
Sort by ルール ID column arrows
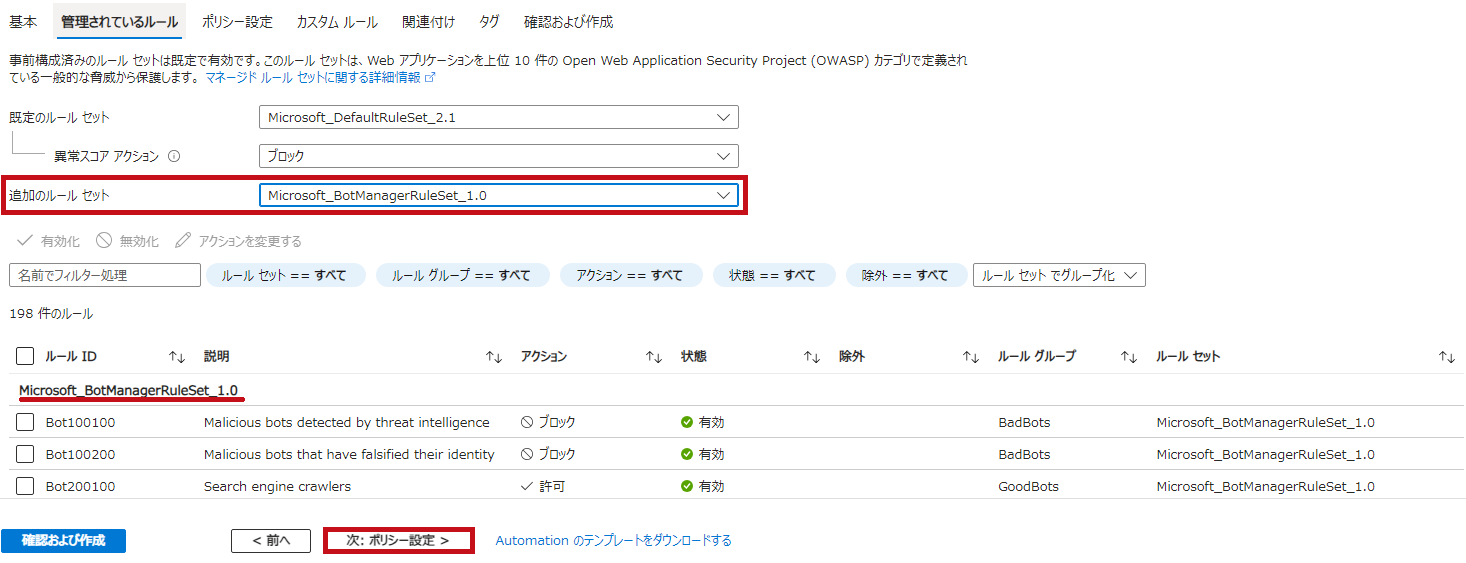pos(177,357)
